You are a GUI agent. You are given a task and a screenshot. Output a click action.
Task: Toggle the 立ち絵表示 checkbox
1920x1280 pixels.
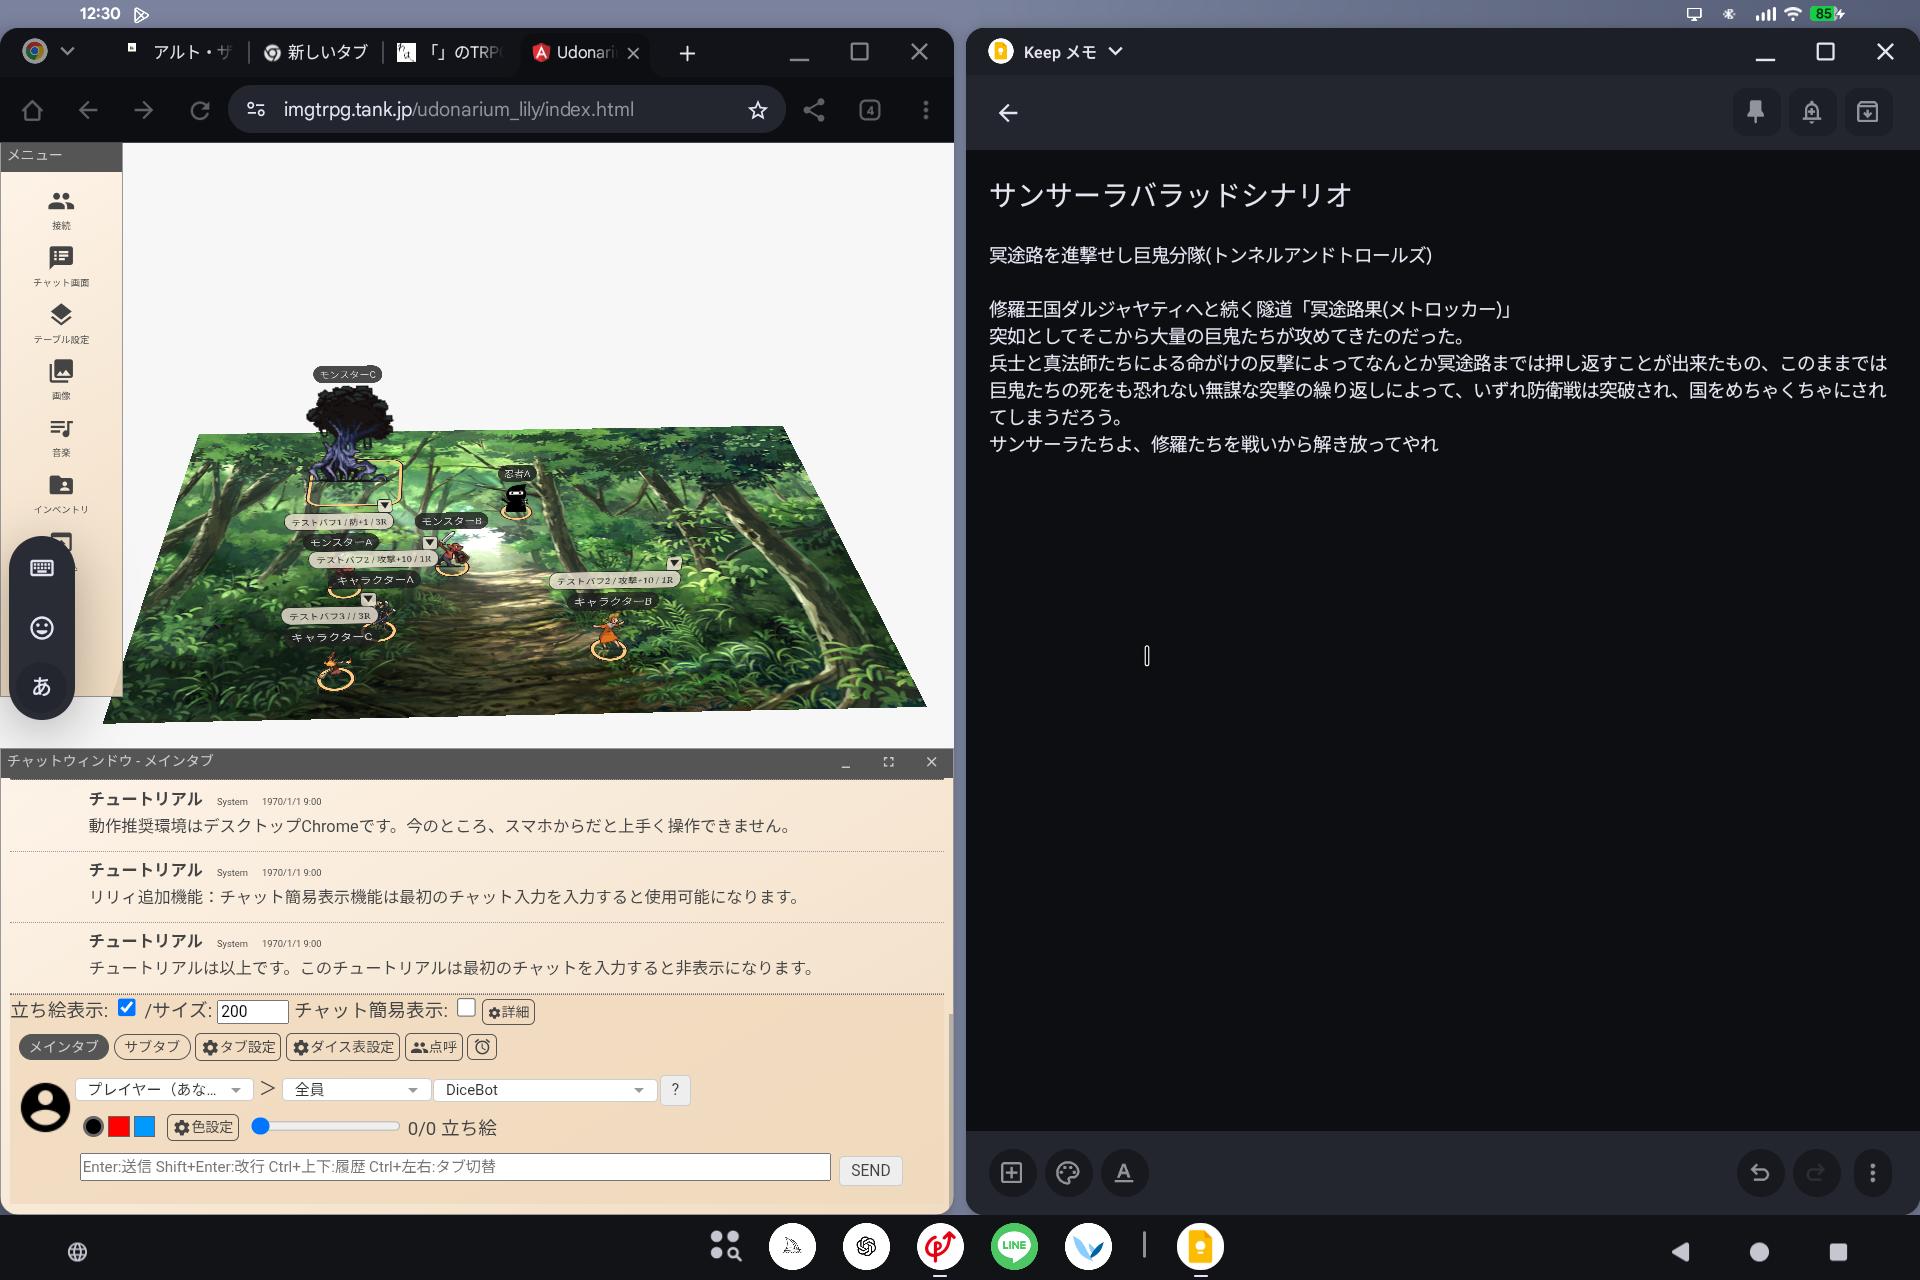point(127,1007)
